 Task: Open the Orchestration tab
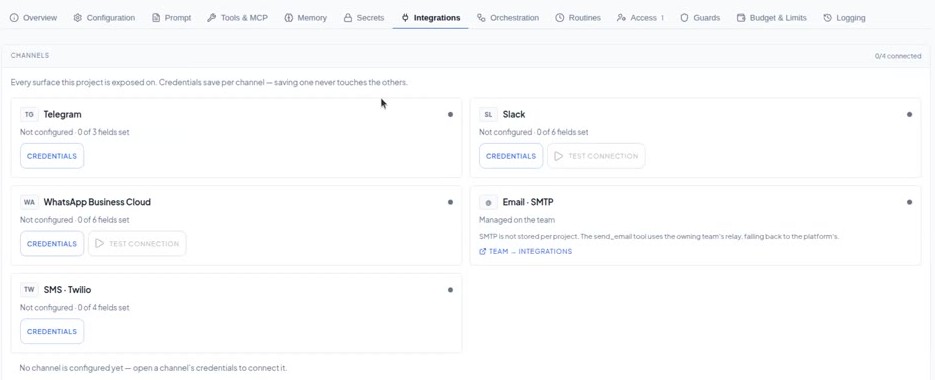click(508, 18)
